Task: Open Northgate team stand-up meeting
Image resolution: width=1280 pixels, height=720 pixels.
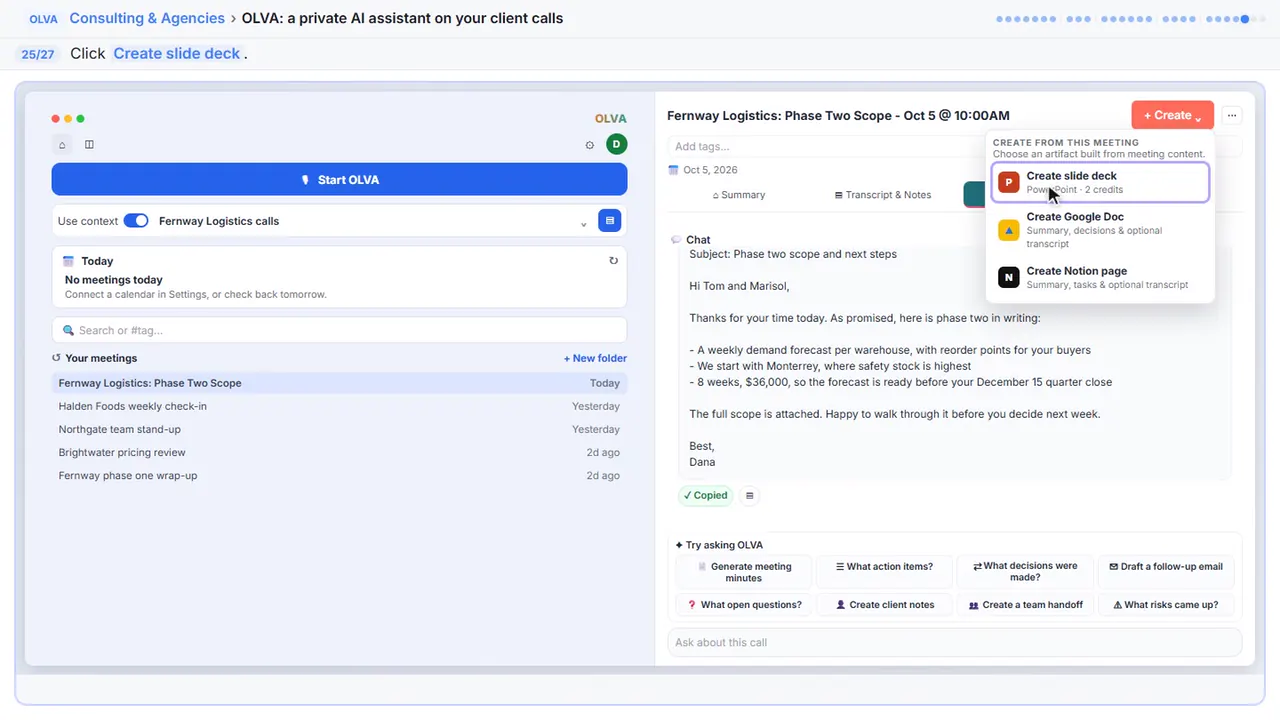Action: [339, 429]
